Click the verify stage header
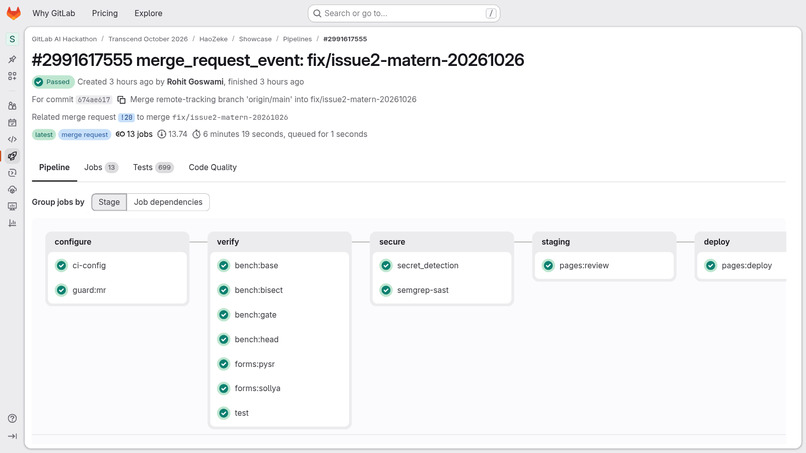Image resolution: width=806 pixels, height=453 pixels. pyautogui.click(x=228, y=242)
